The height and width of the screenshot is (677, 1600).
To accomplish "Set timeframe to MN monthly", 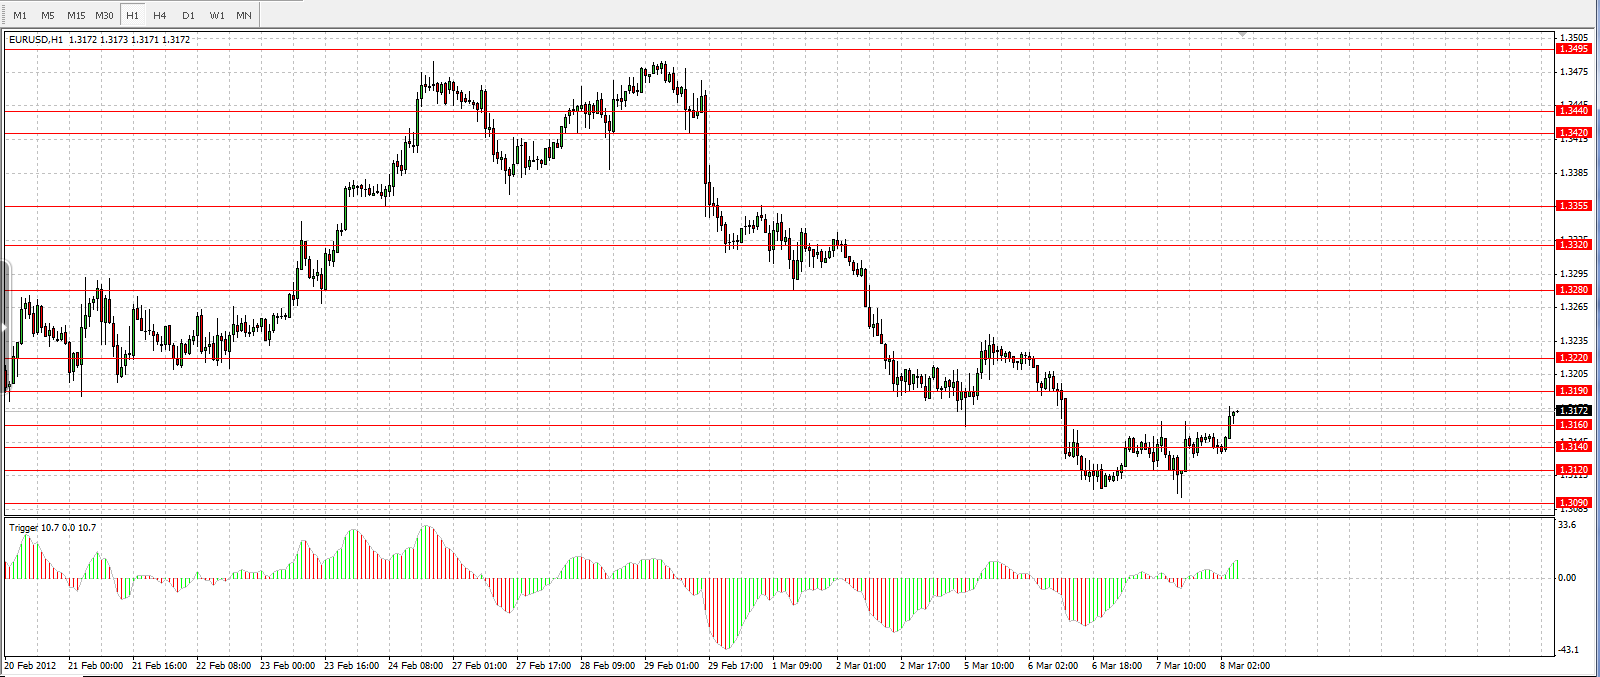I will tap(244, 15).
